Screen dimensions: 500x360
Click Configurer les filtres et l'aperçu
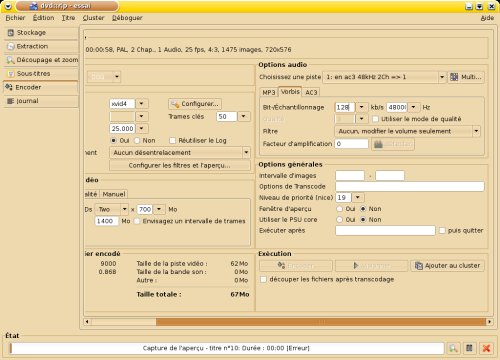pos(180,165)
